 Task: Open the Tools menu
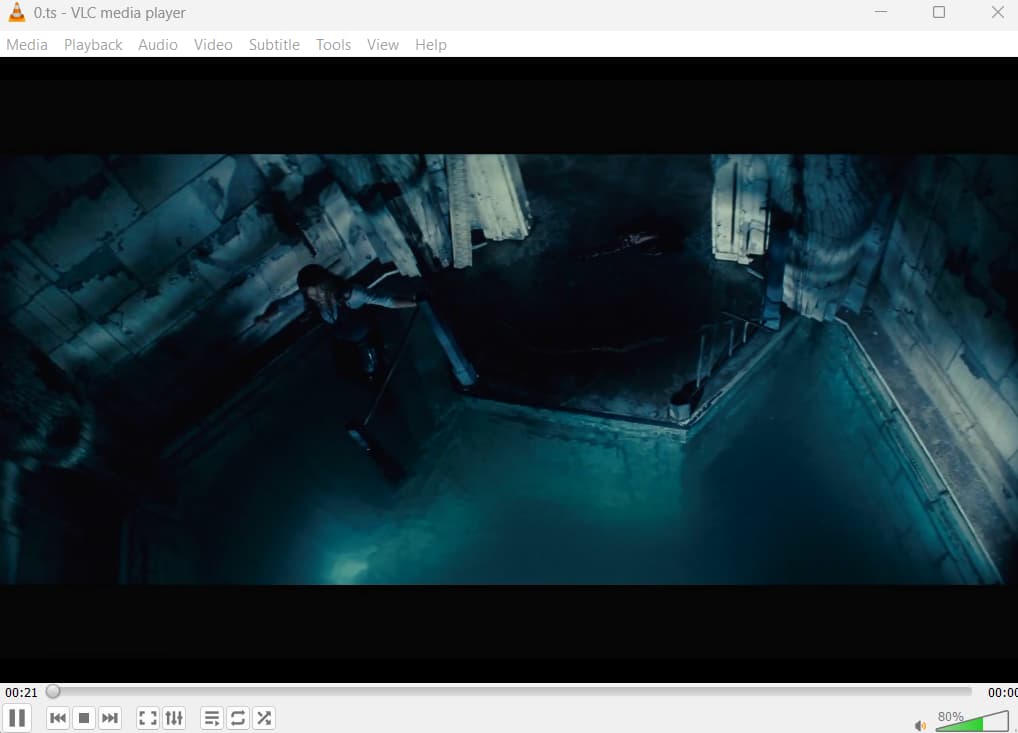(x=333, y=44)
